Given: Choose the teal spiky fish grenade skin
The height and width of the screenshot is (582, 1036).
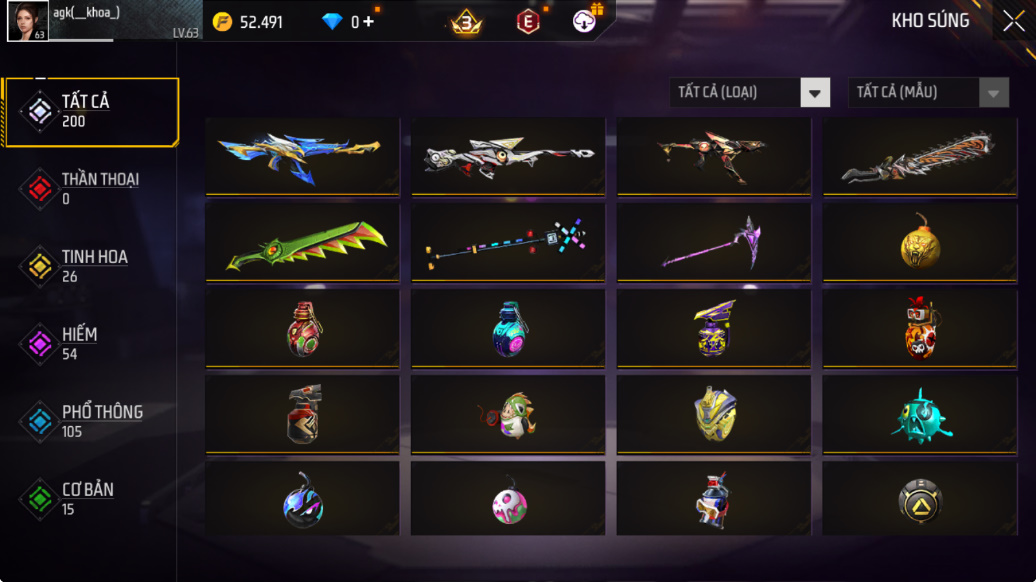Looking at the screenshot, I should (920, 414).
